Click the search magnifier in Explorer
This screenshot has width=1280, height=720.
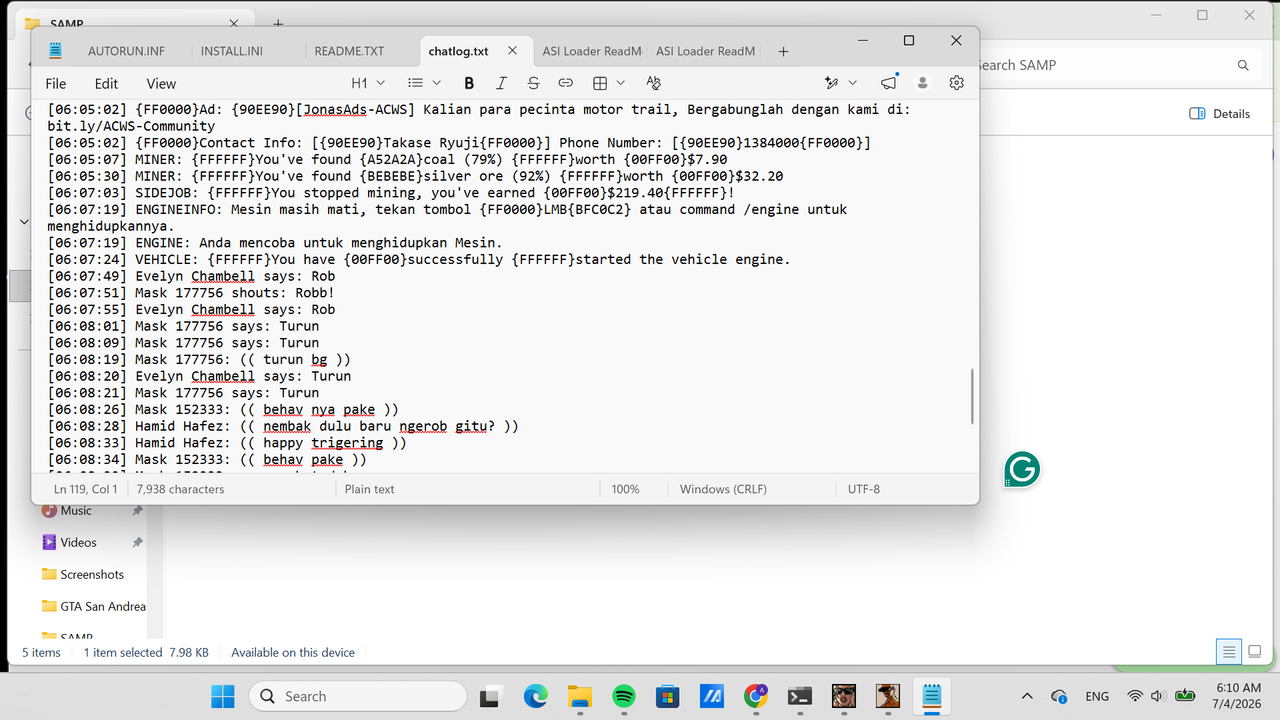pos(1243,65)
